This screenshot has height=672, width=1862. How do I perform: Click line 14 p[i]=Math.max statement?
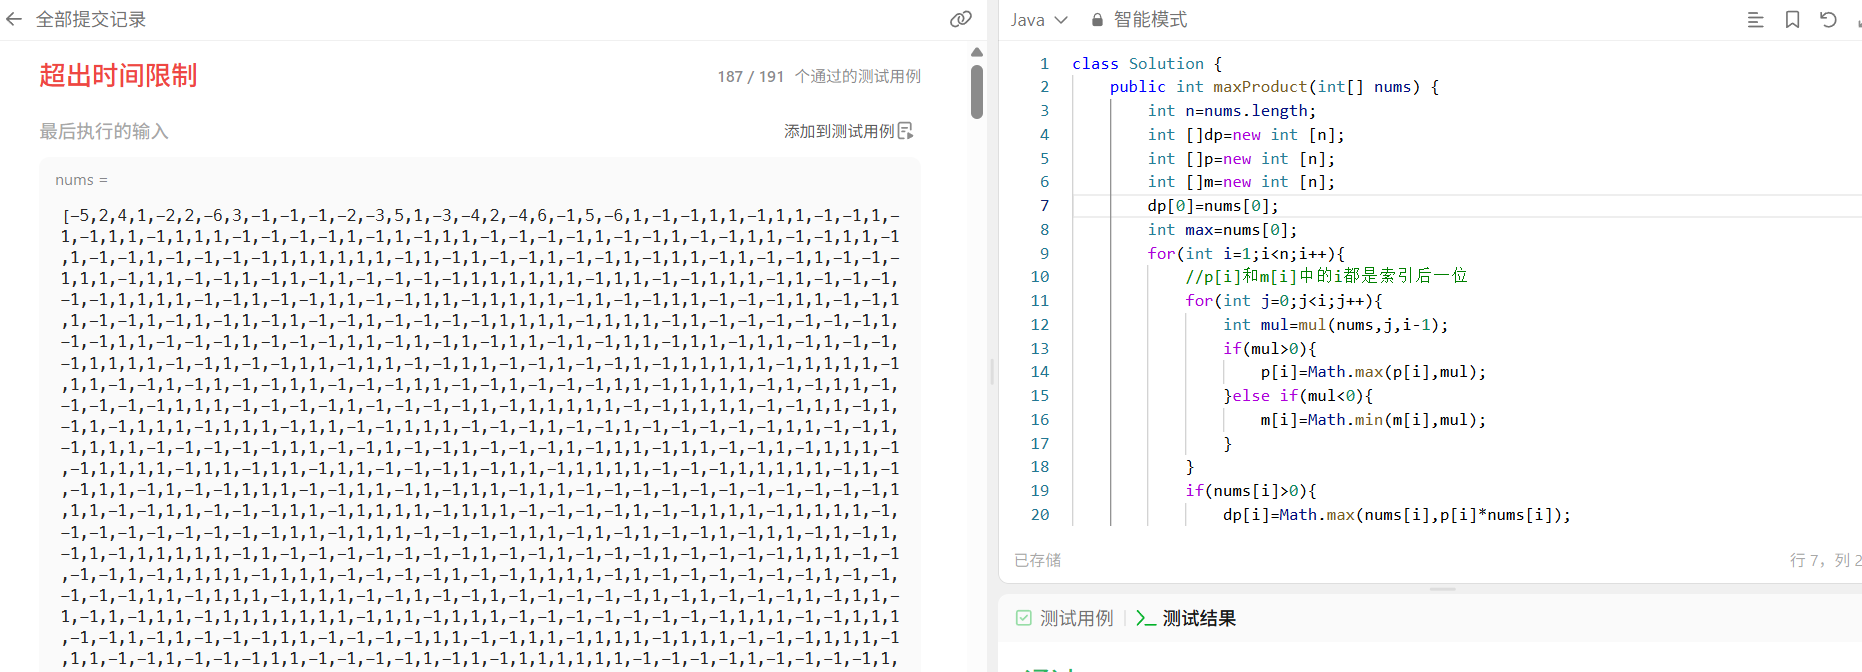pos(1373,372)
